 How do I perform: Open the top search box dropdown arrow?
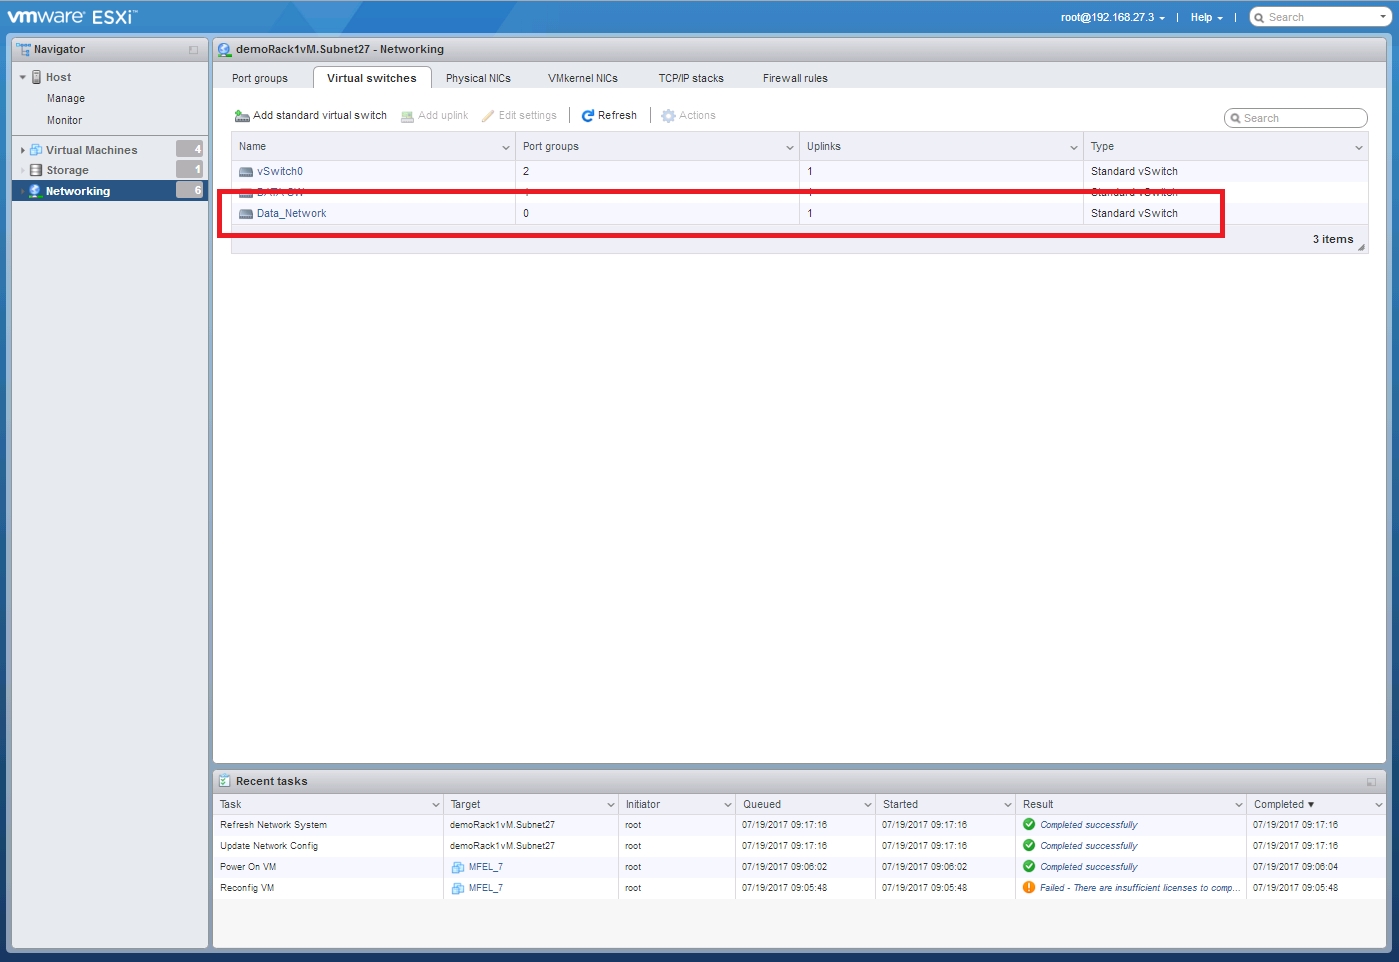1383,17
